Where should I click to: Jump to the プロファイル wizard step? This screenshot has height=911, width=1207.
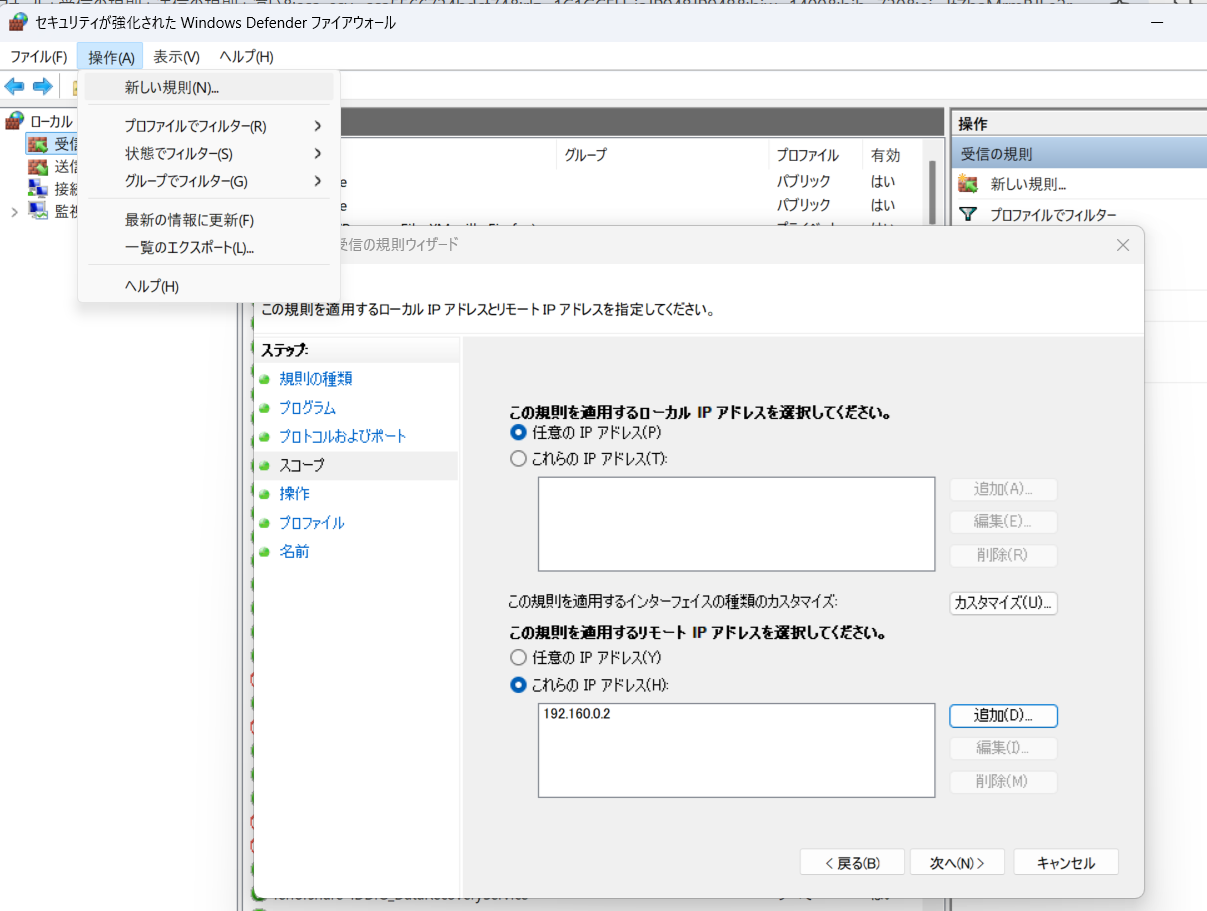(x=312, y=523)
